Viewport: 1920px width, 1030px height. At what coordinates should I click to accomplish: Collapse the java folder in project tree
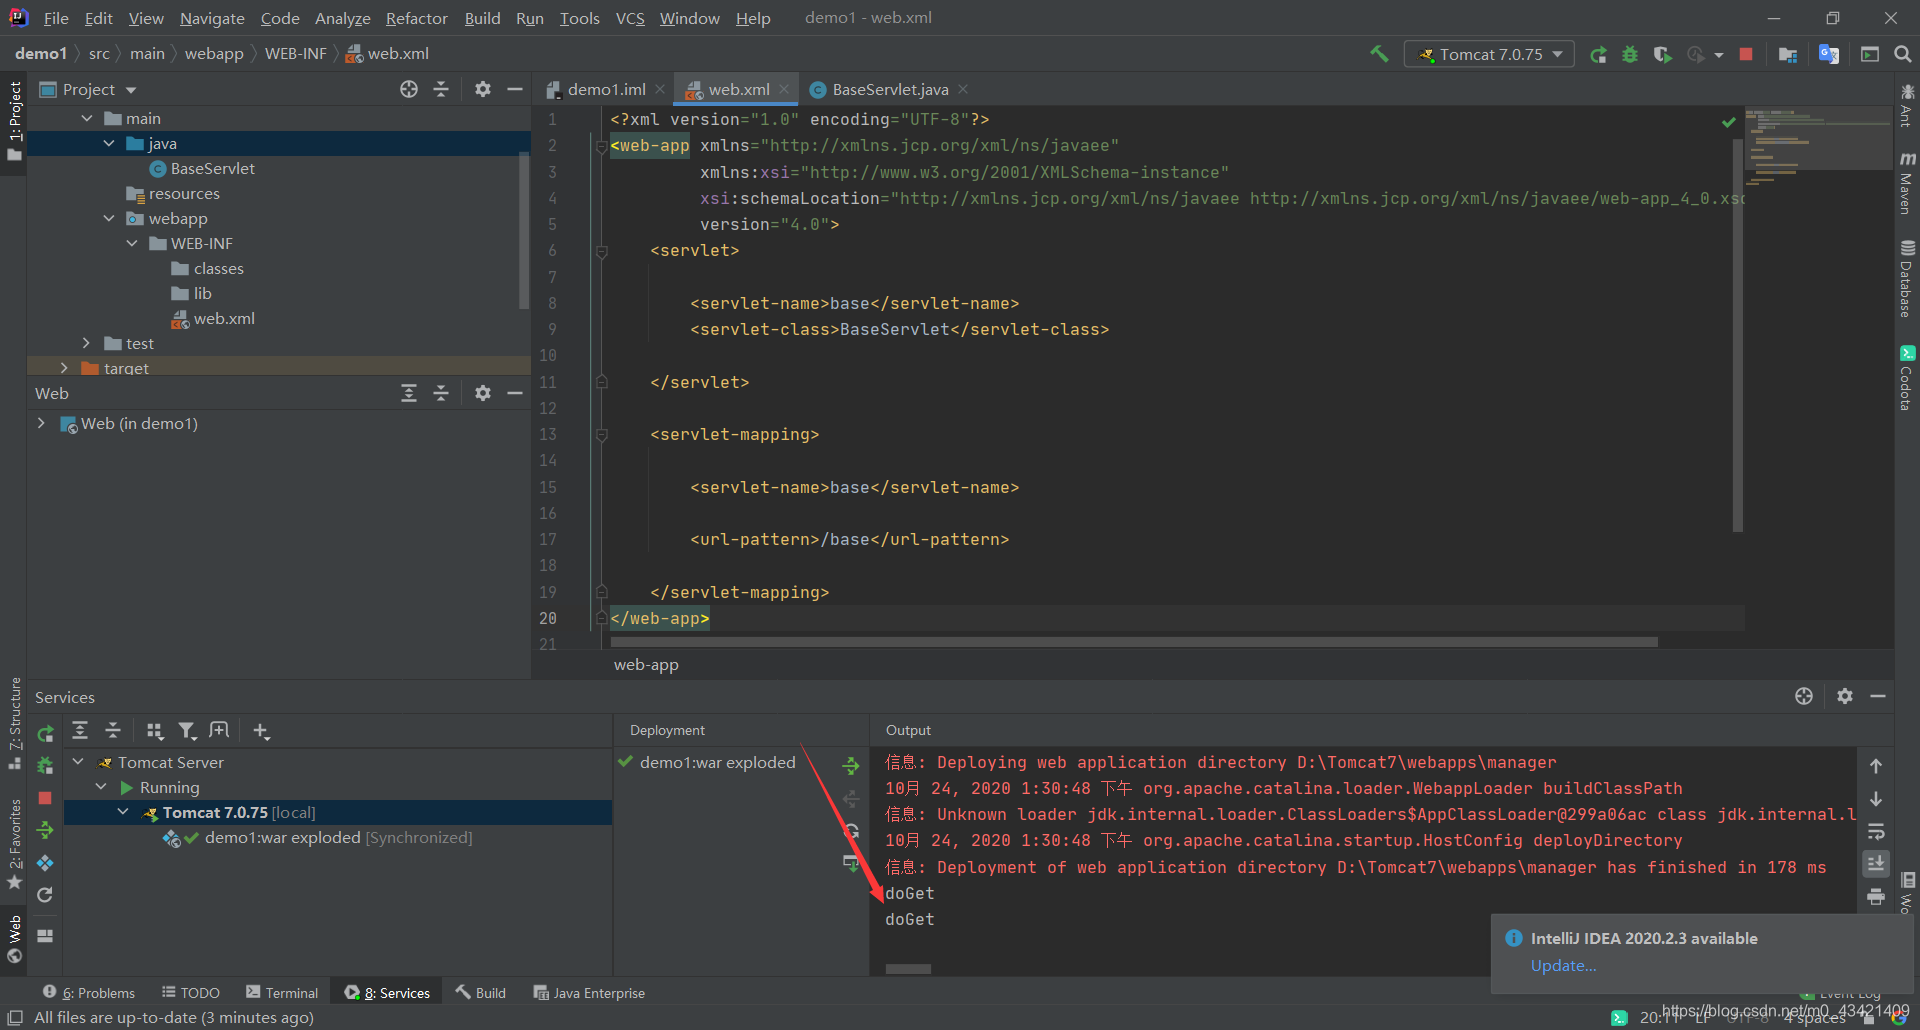coord(109,143)
